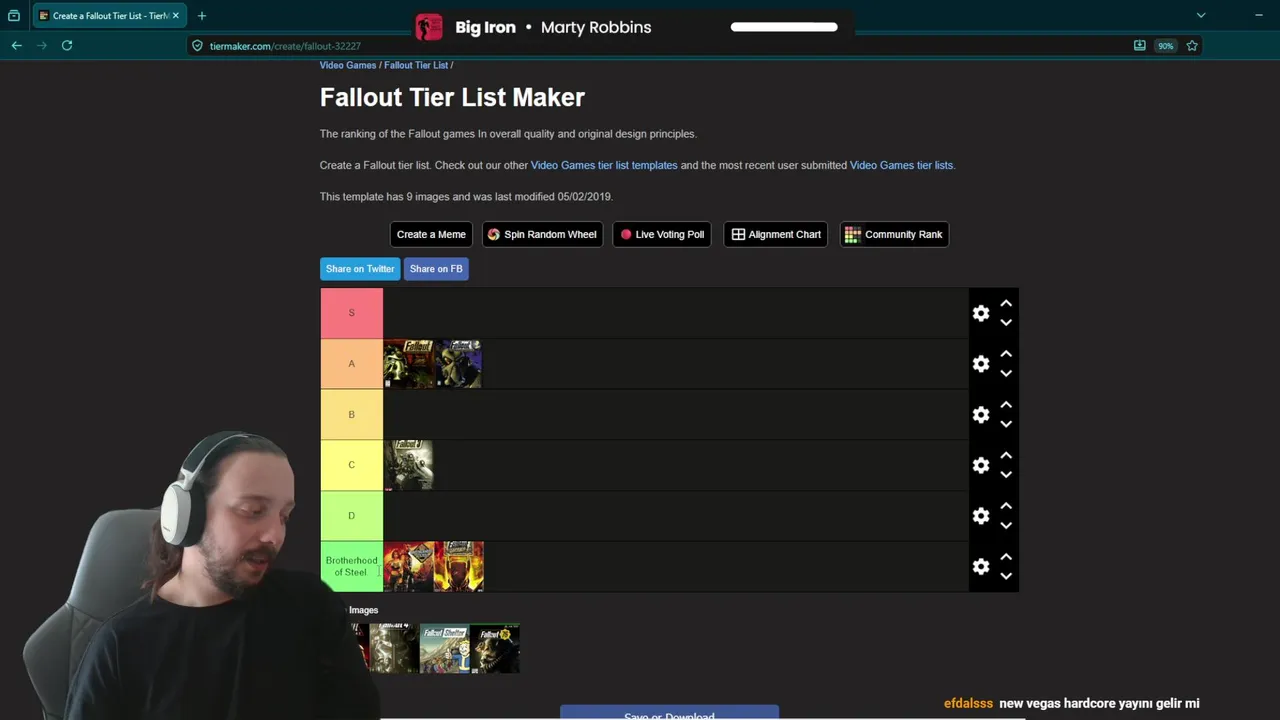
Task: Start a Live Voting Poll
Action: tap(662, 234)
